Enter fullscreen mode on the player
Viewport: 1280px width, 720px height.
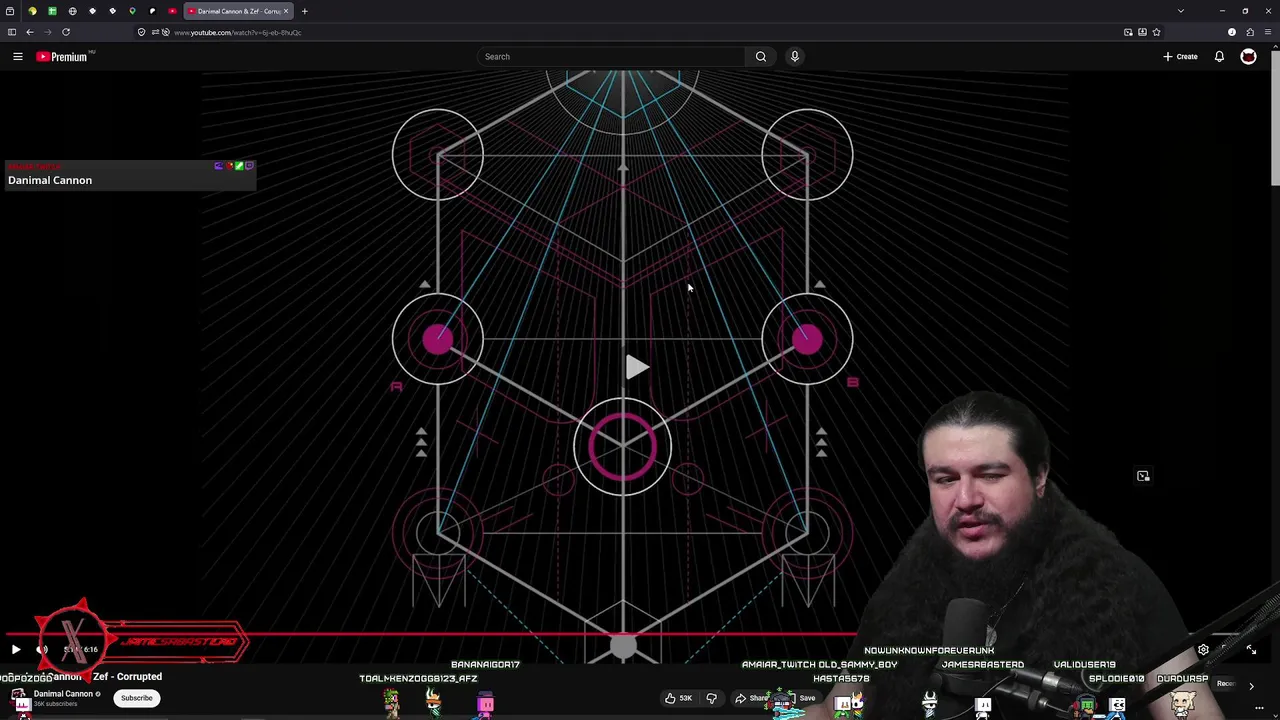[1251, 650]
